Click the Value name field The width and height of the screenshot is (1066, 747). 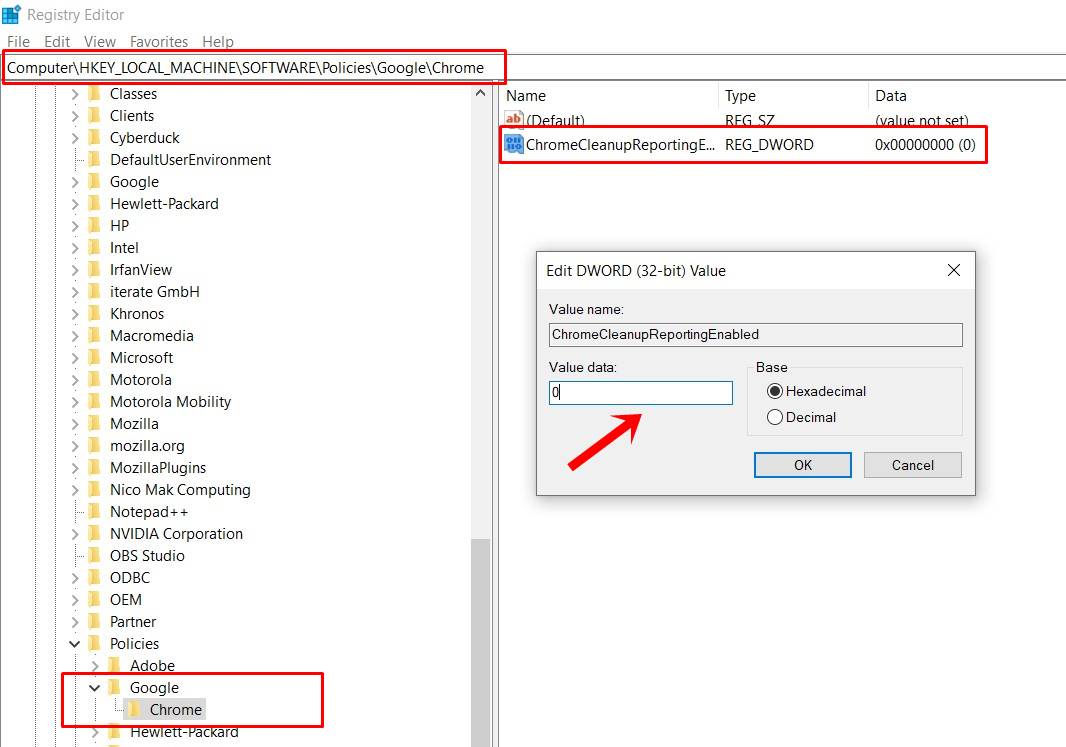pyautogui.click(x=755, y=334)
